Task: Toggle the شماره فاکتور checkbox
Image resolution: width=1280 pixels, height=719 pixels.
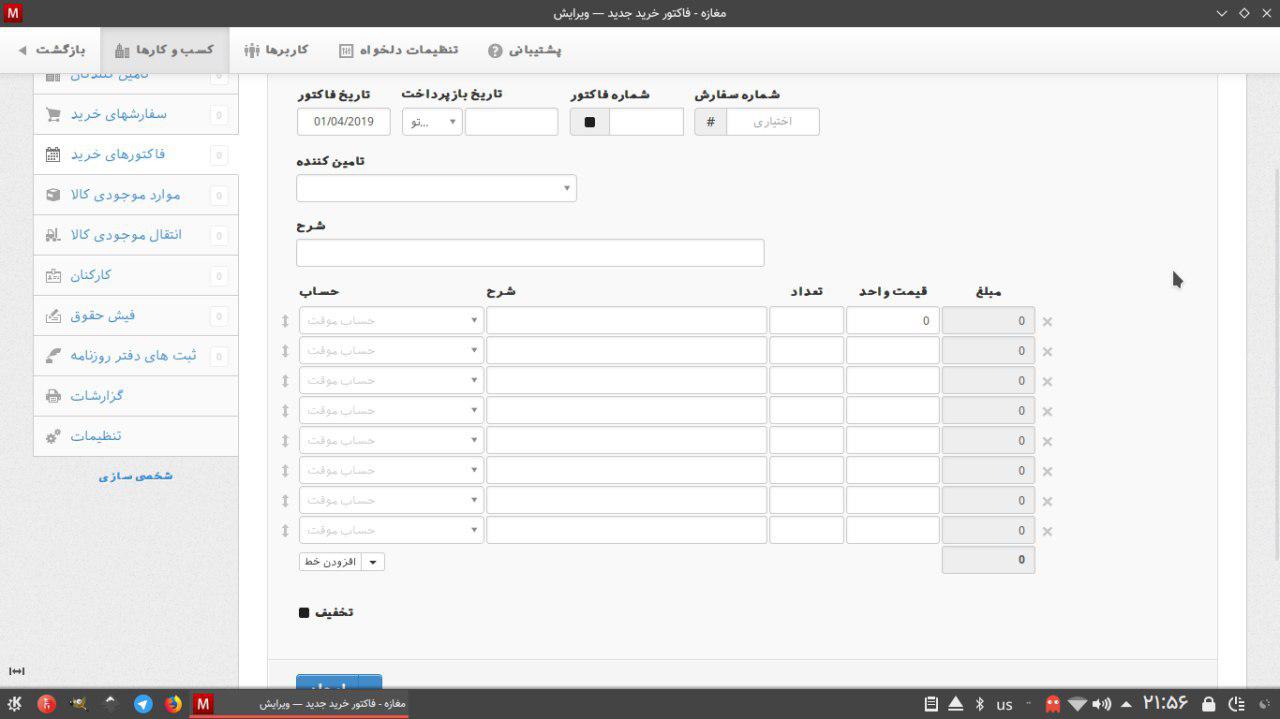Action: point(589,122)
